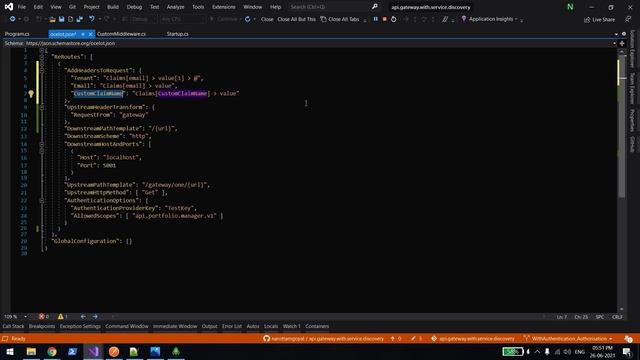Click the Break All pause icon
The image size is (640, 360).
(x=376, y=19)
